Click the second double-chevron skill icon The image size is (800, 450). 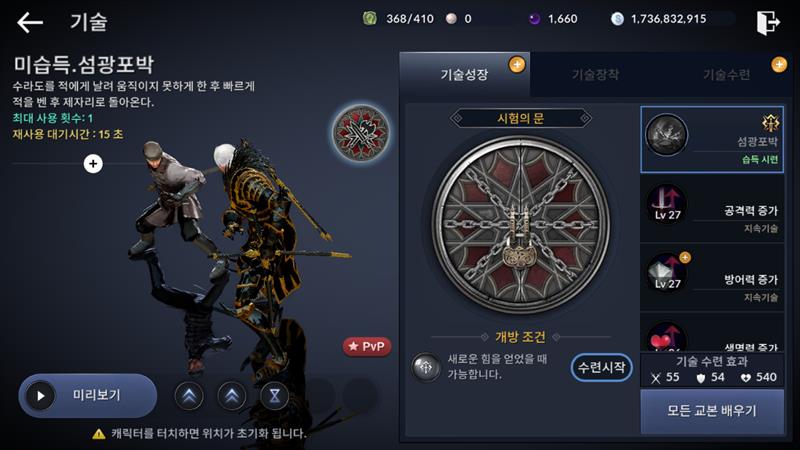pyautogui.click(x=232, y=395)
